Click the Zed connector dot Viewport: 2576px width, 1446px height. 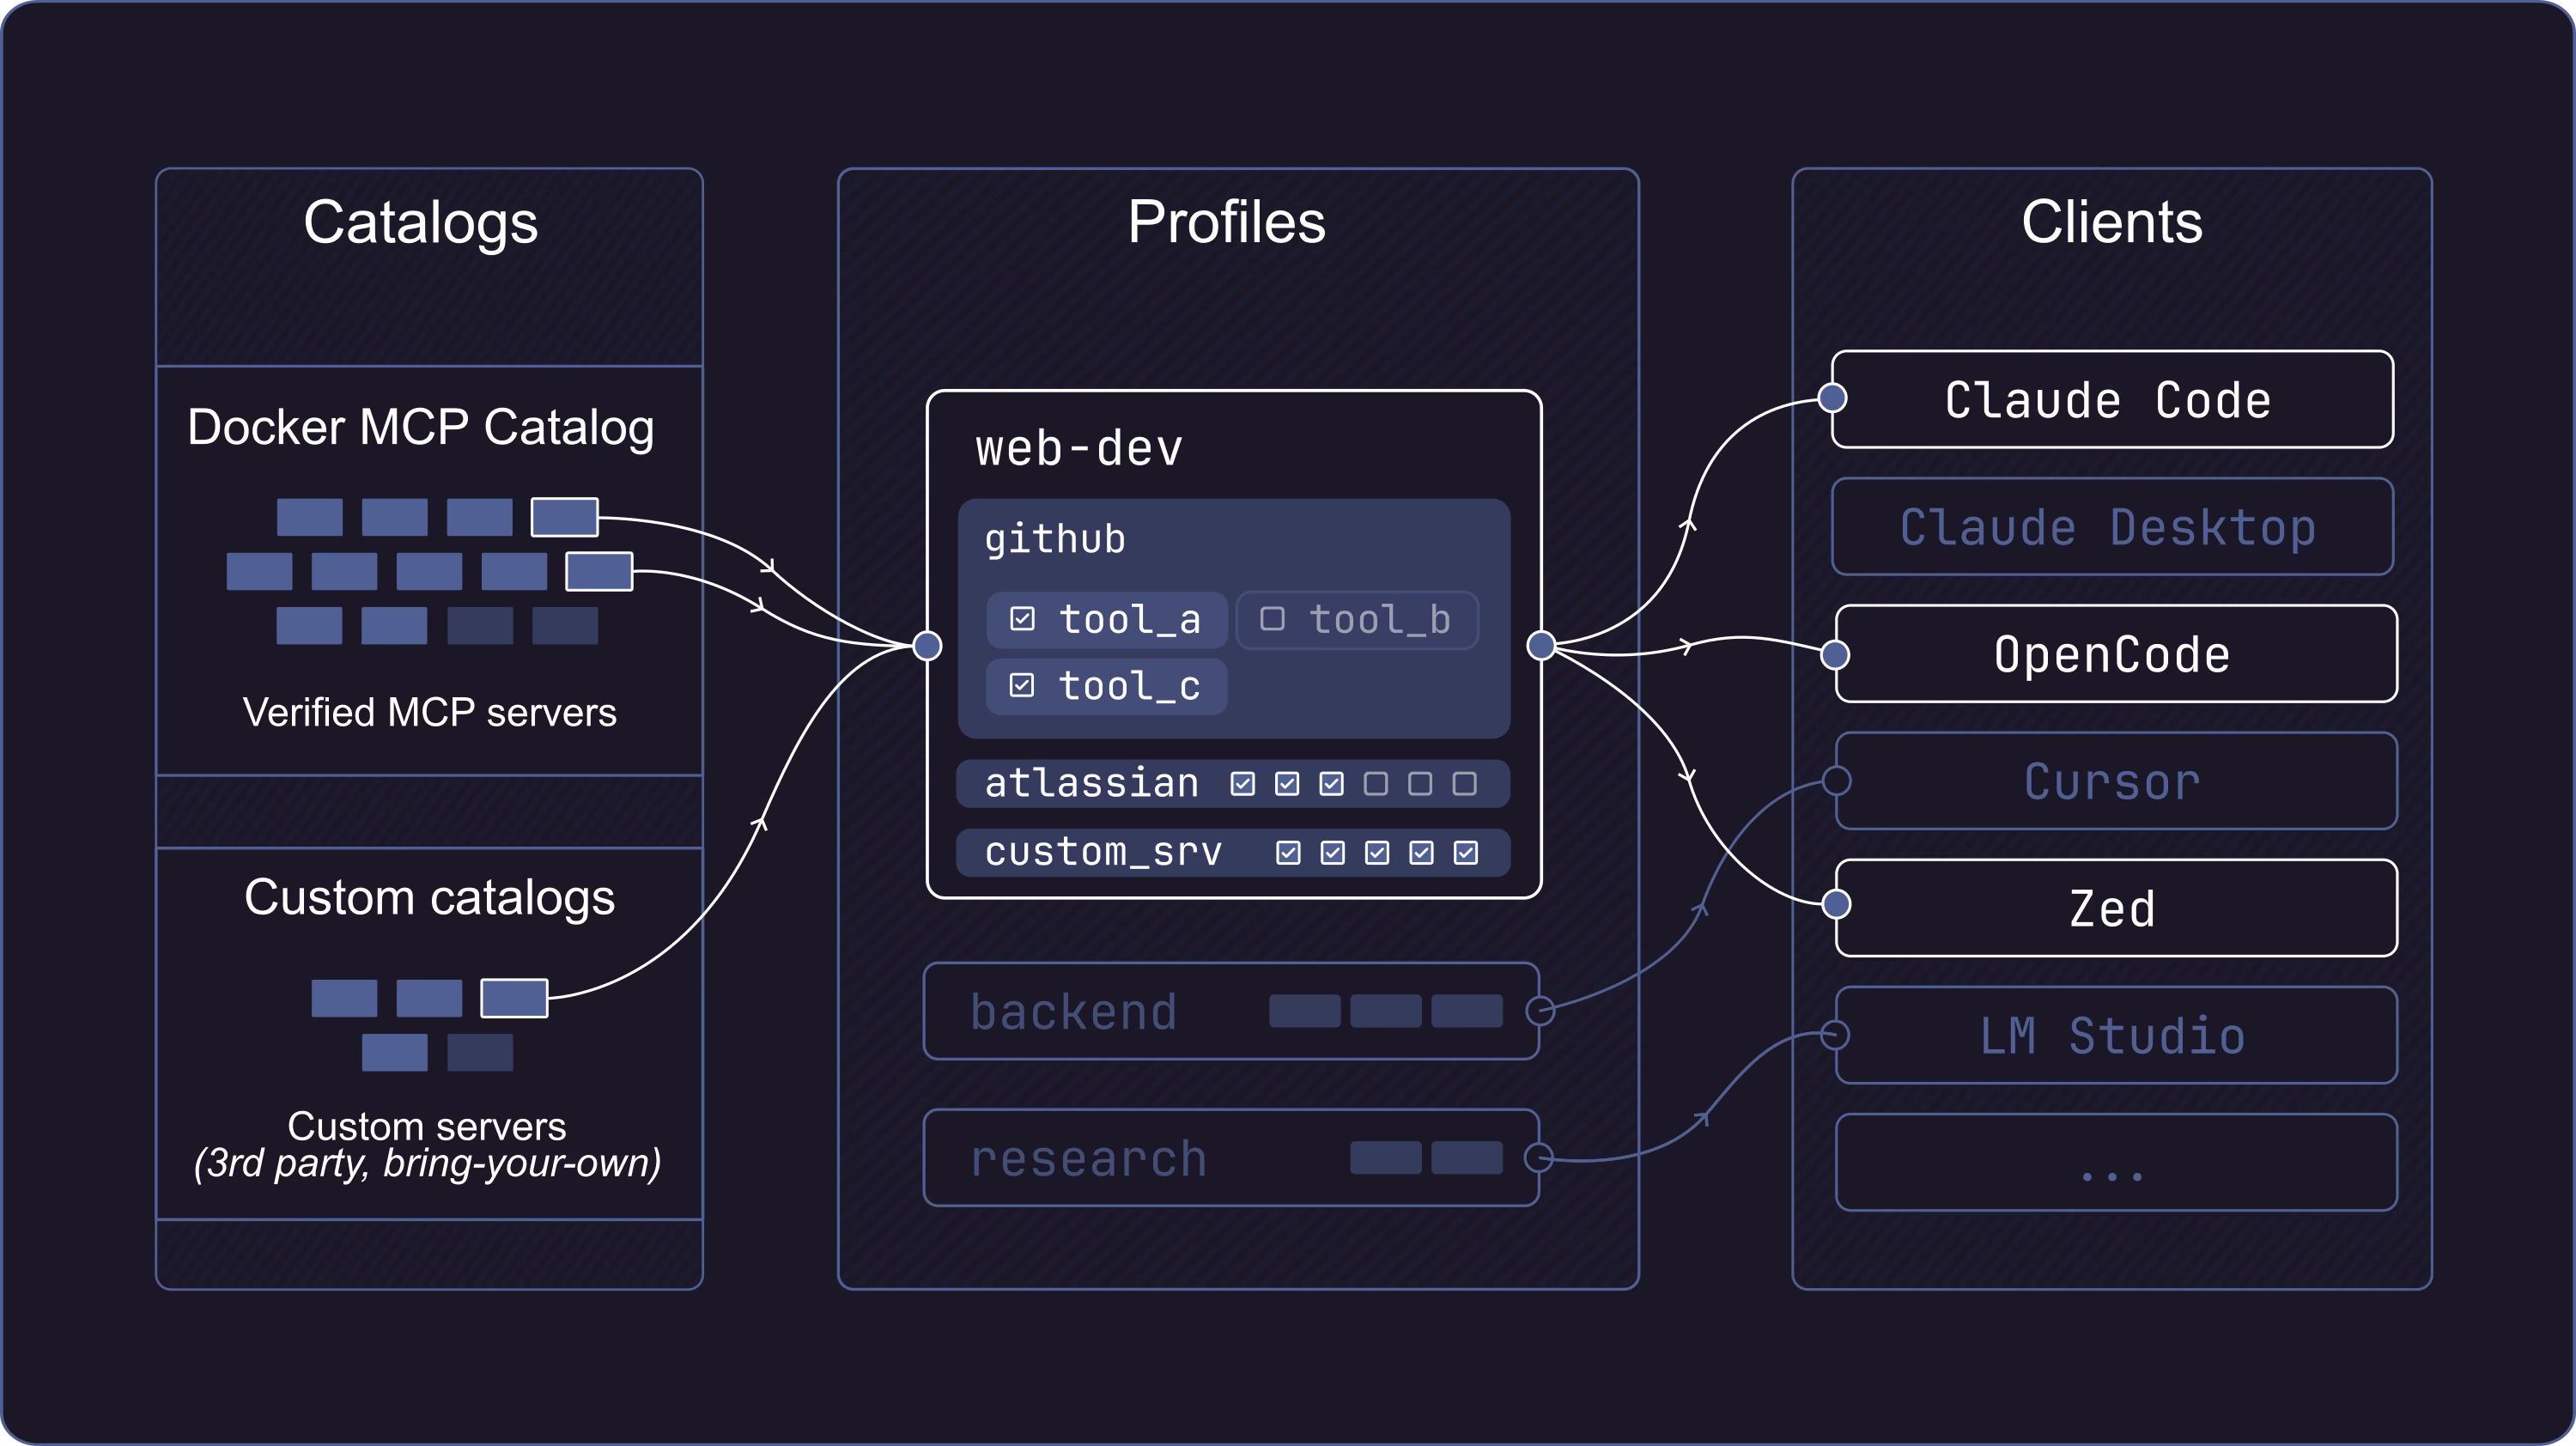(x=1836, y=904)
